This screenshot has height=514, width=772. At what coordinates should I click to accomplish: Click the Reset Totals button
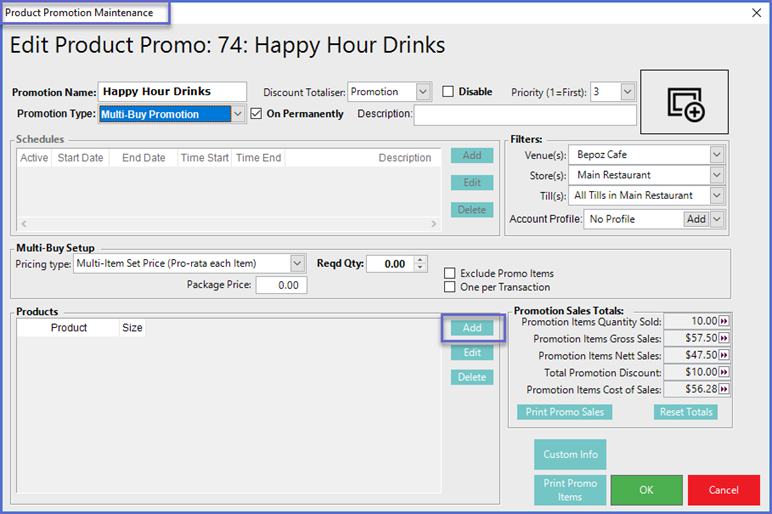[x=686, y=412]
